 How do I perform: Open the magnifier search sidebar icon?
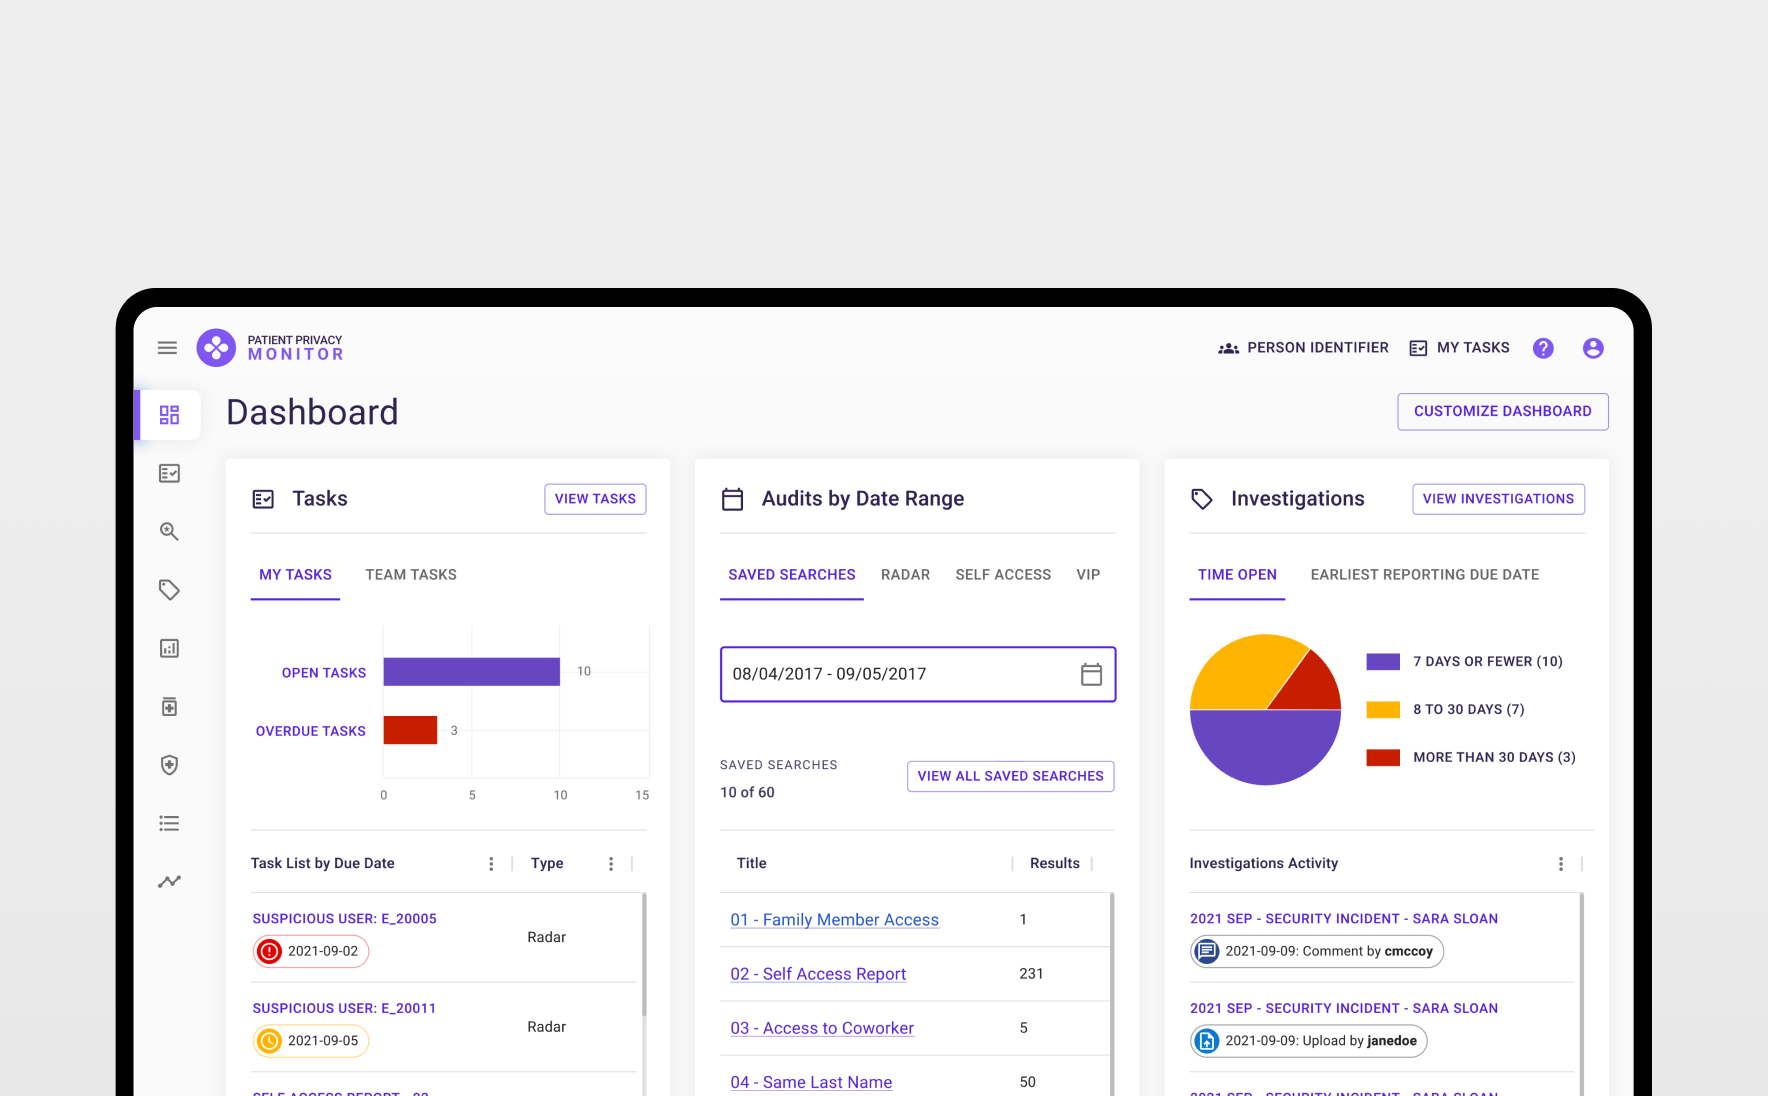point(169,531)
